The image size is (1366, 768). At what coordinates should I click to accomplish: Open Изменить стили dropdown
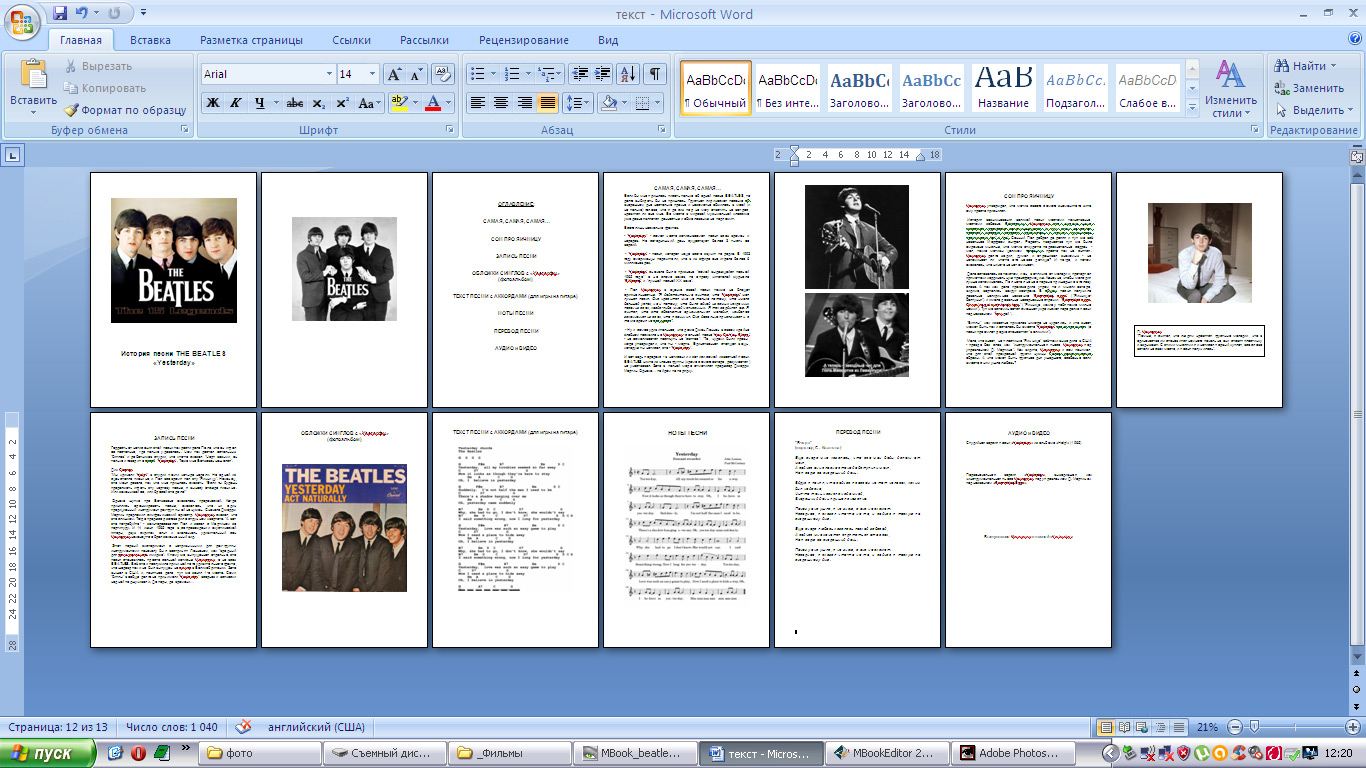pos(1230,88)
